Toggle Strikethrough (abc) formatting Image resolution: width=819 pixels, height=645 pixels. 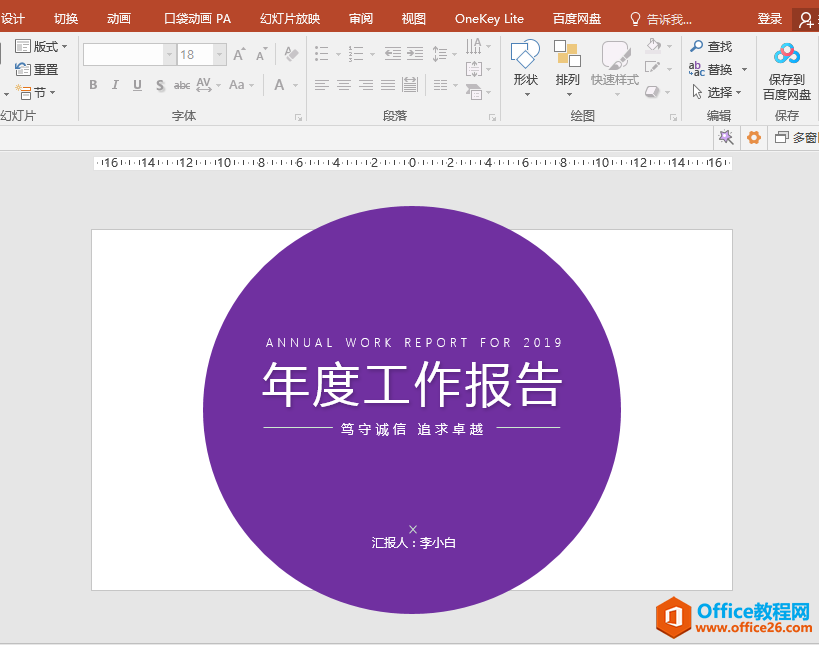click(182, 85)
